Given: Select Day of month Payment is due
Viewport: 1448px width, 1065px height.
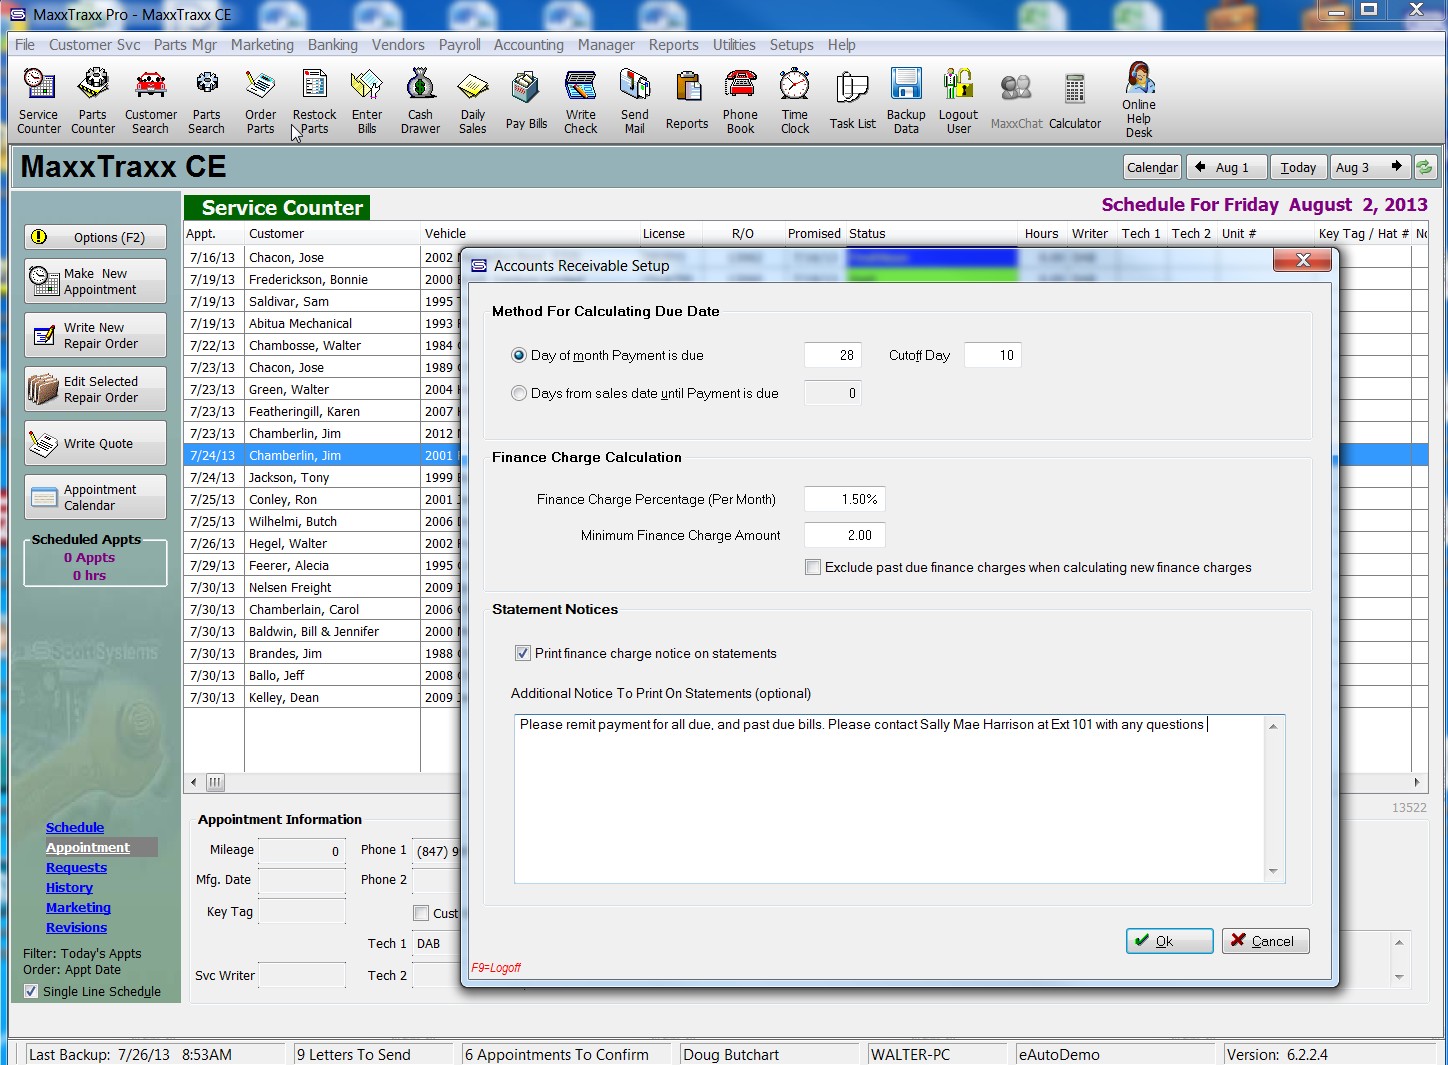Looking at the screenshot, I should 519,355.
